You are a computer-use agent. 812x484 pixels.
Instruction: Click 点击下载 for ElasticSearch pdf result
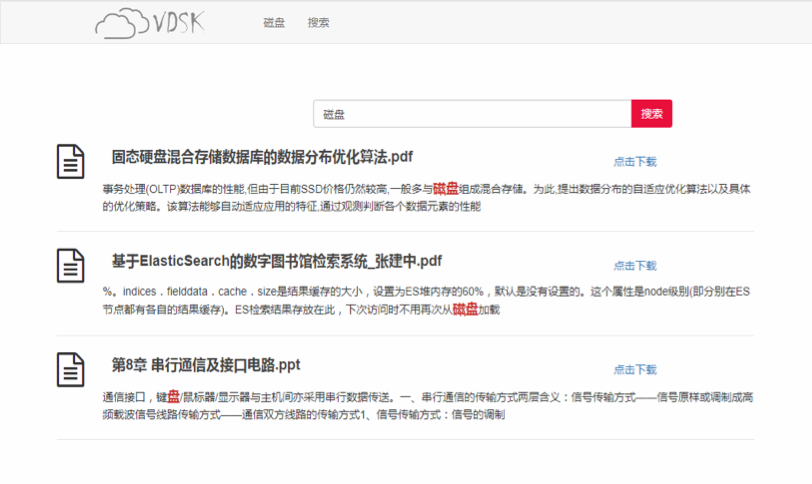[635, 266]
